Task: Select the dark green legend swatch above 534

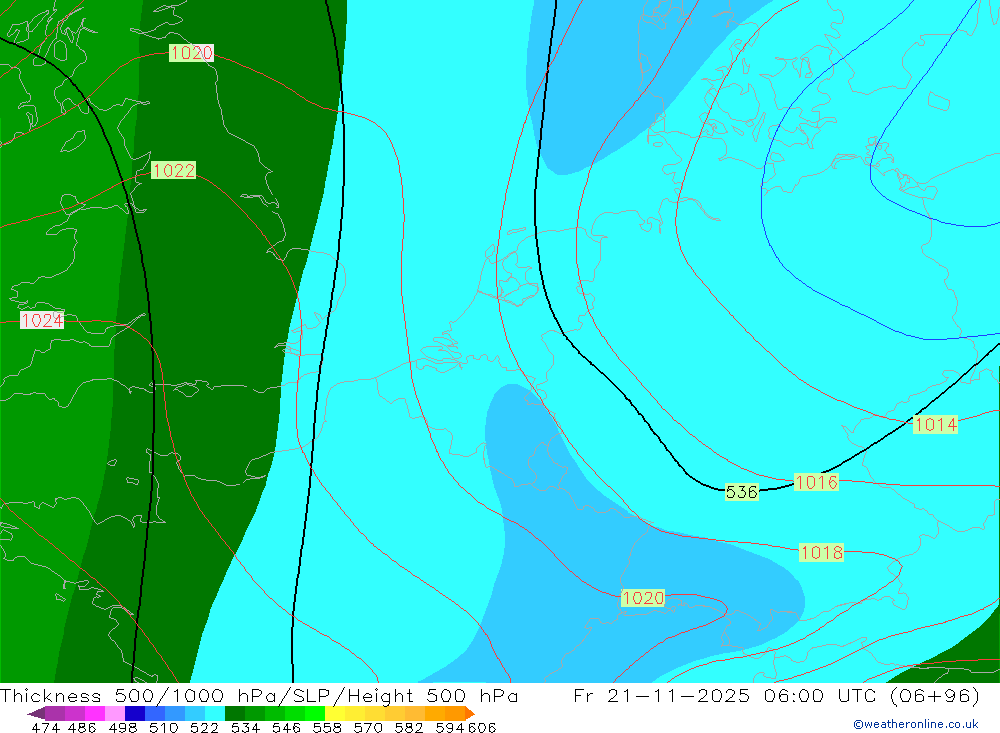Action: (x=235, y=713)
